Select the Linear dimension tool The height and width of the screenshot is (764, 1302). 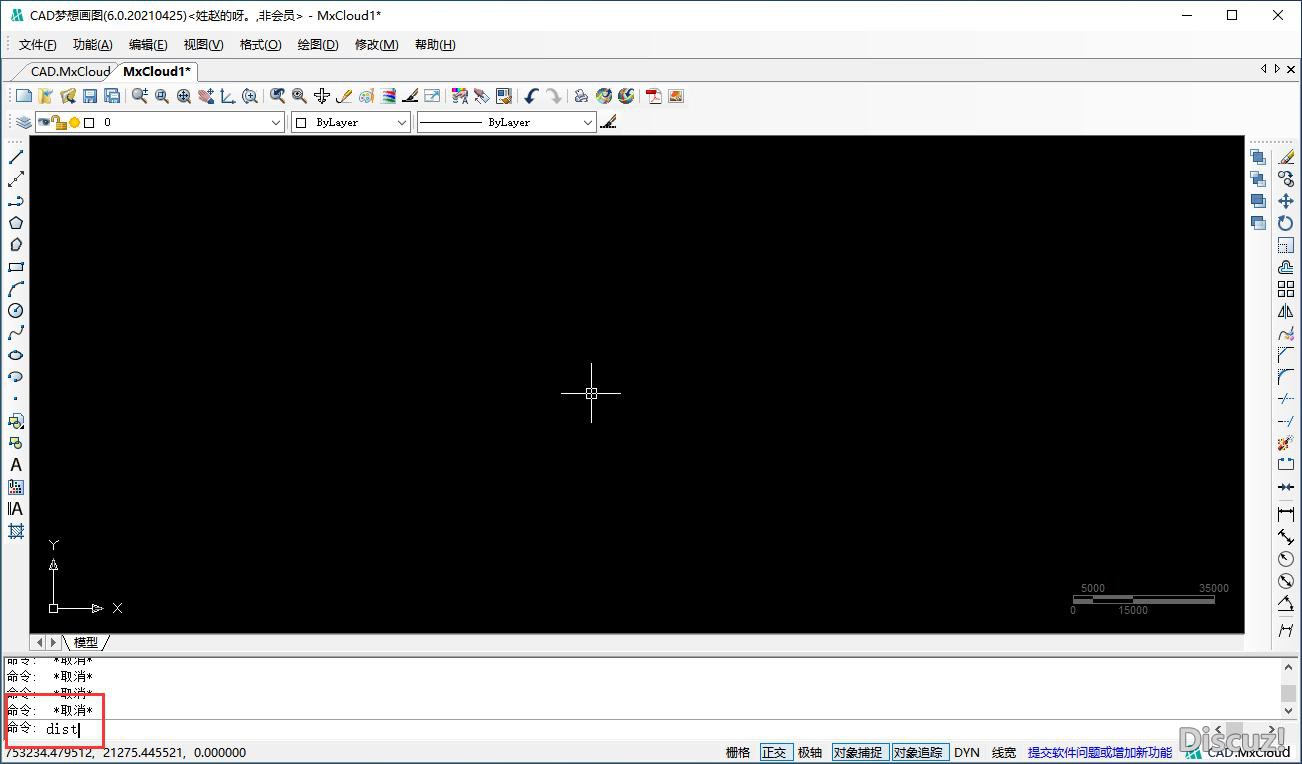coord(1286,514)
